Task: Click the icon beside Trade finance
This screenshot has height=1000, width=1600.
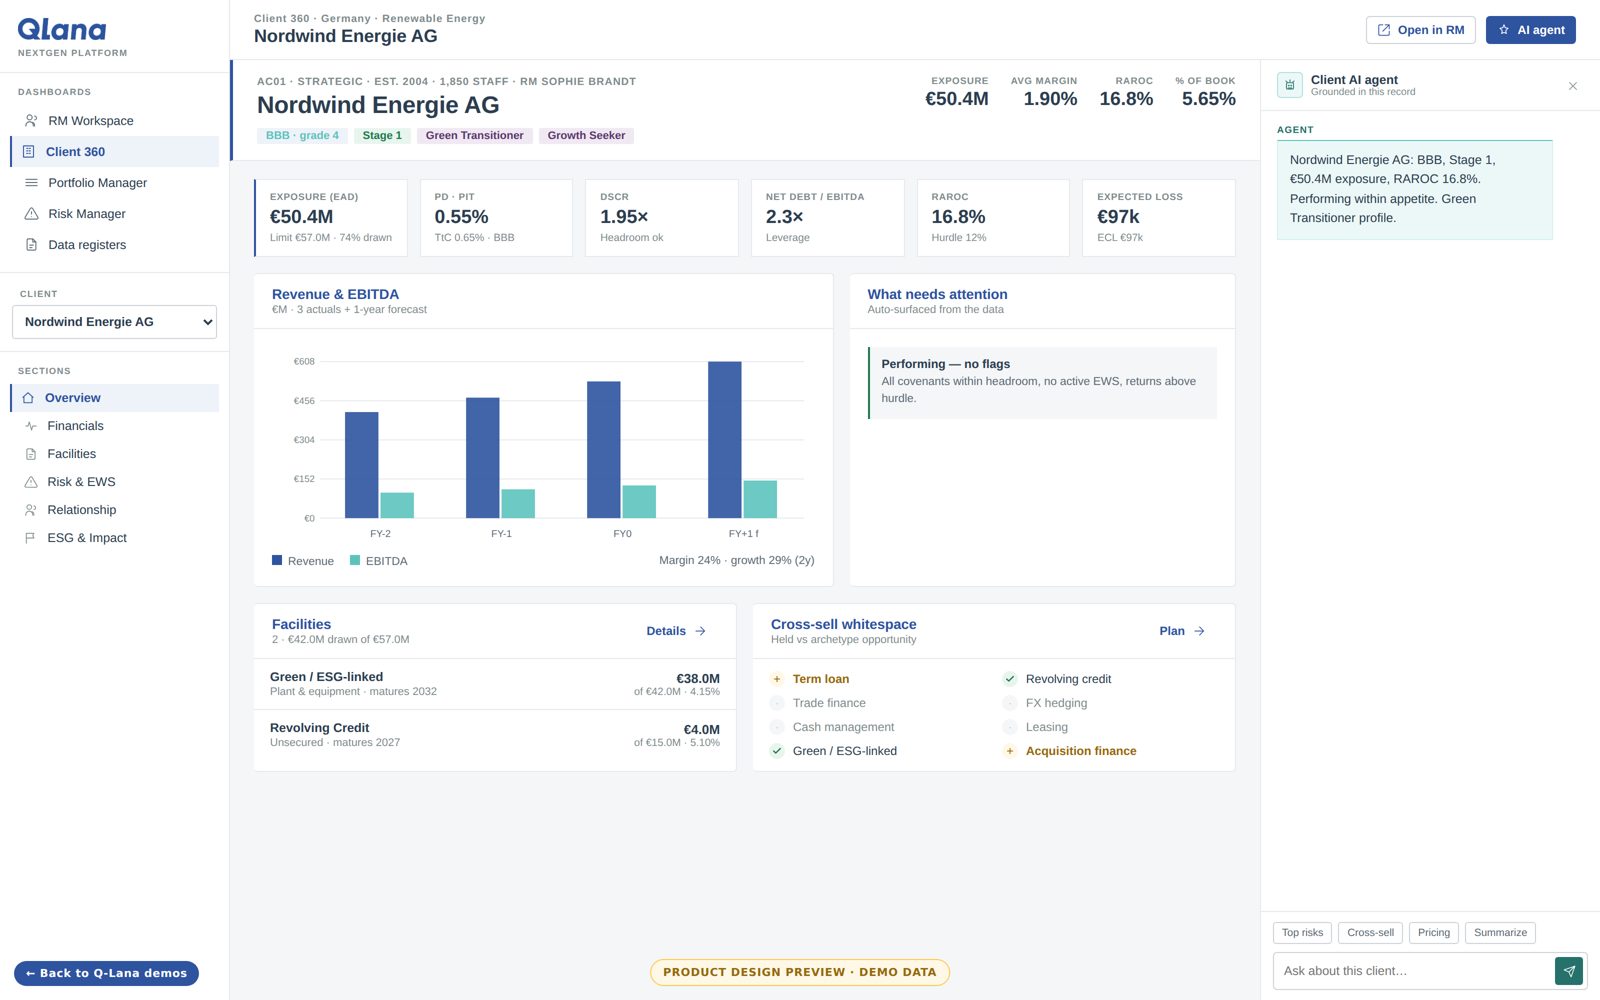Action: pos(777,703)
